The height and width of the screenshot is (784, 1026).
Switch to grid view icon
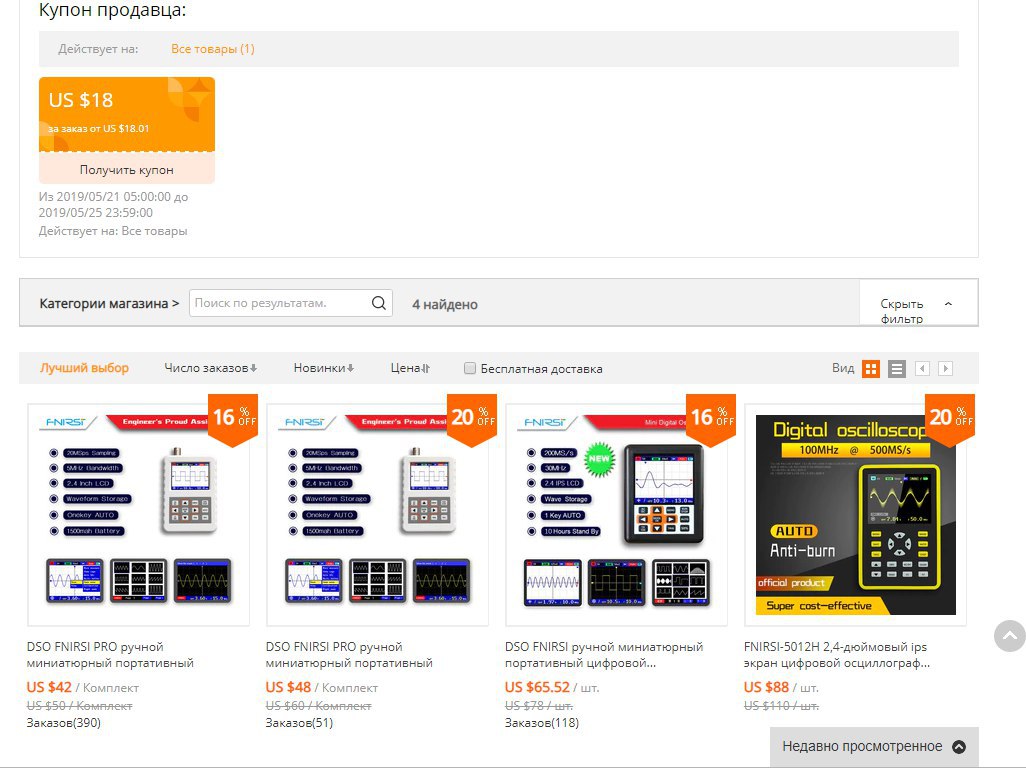coord(870,369)
